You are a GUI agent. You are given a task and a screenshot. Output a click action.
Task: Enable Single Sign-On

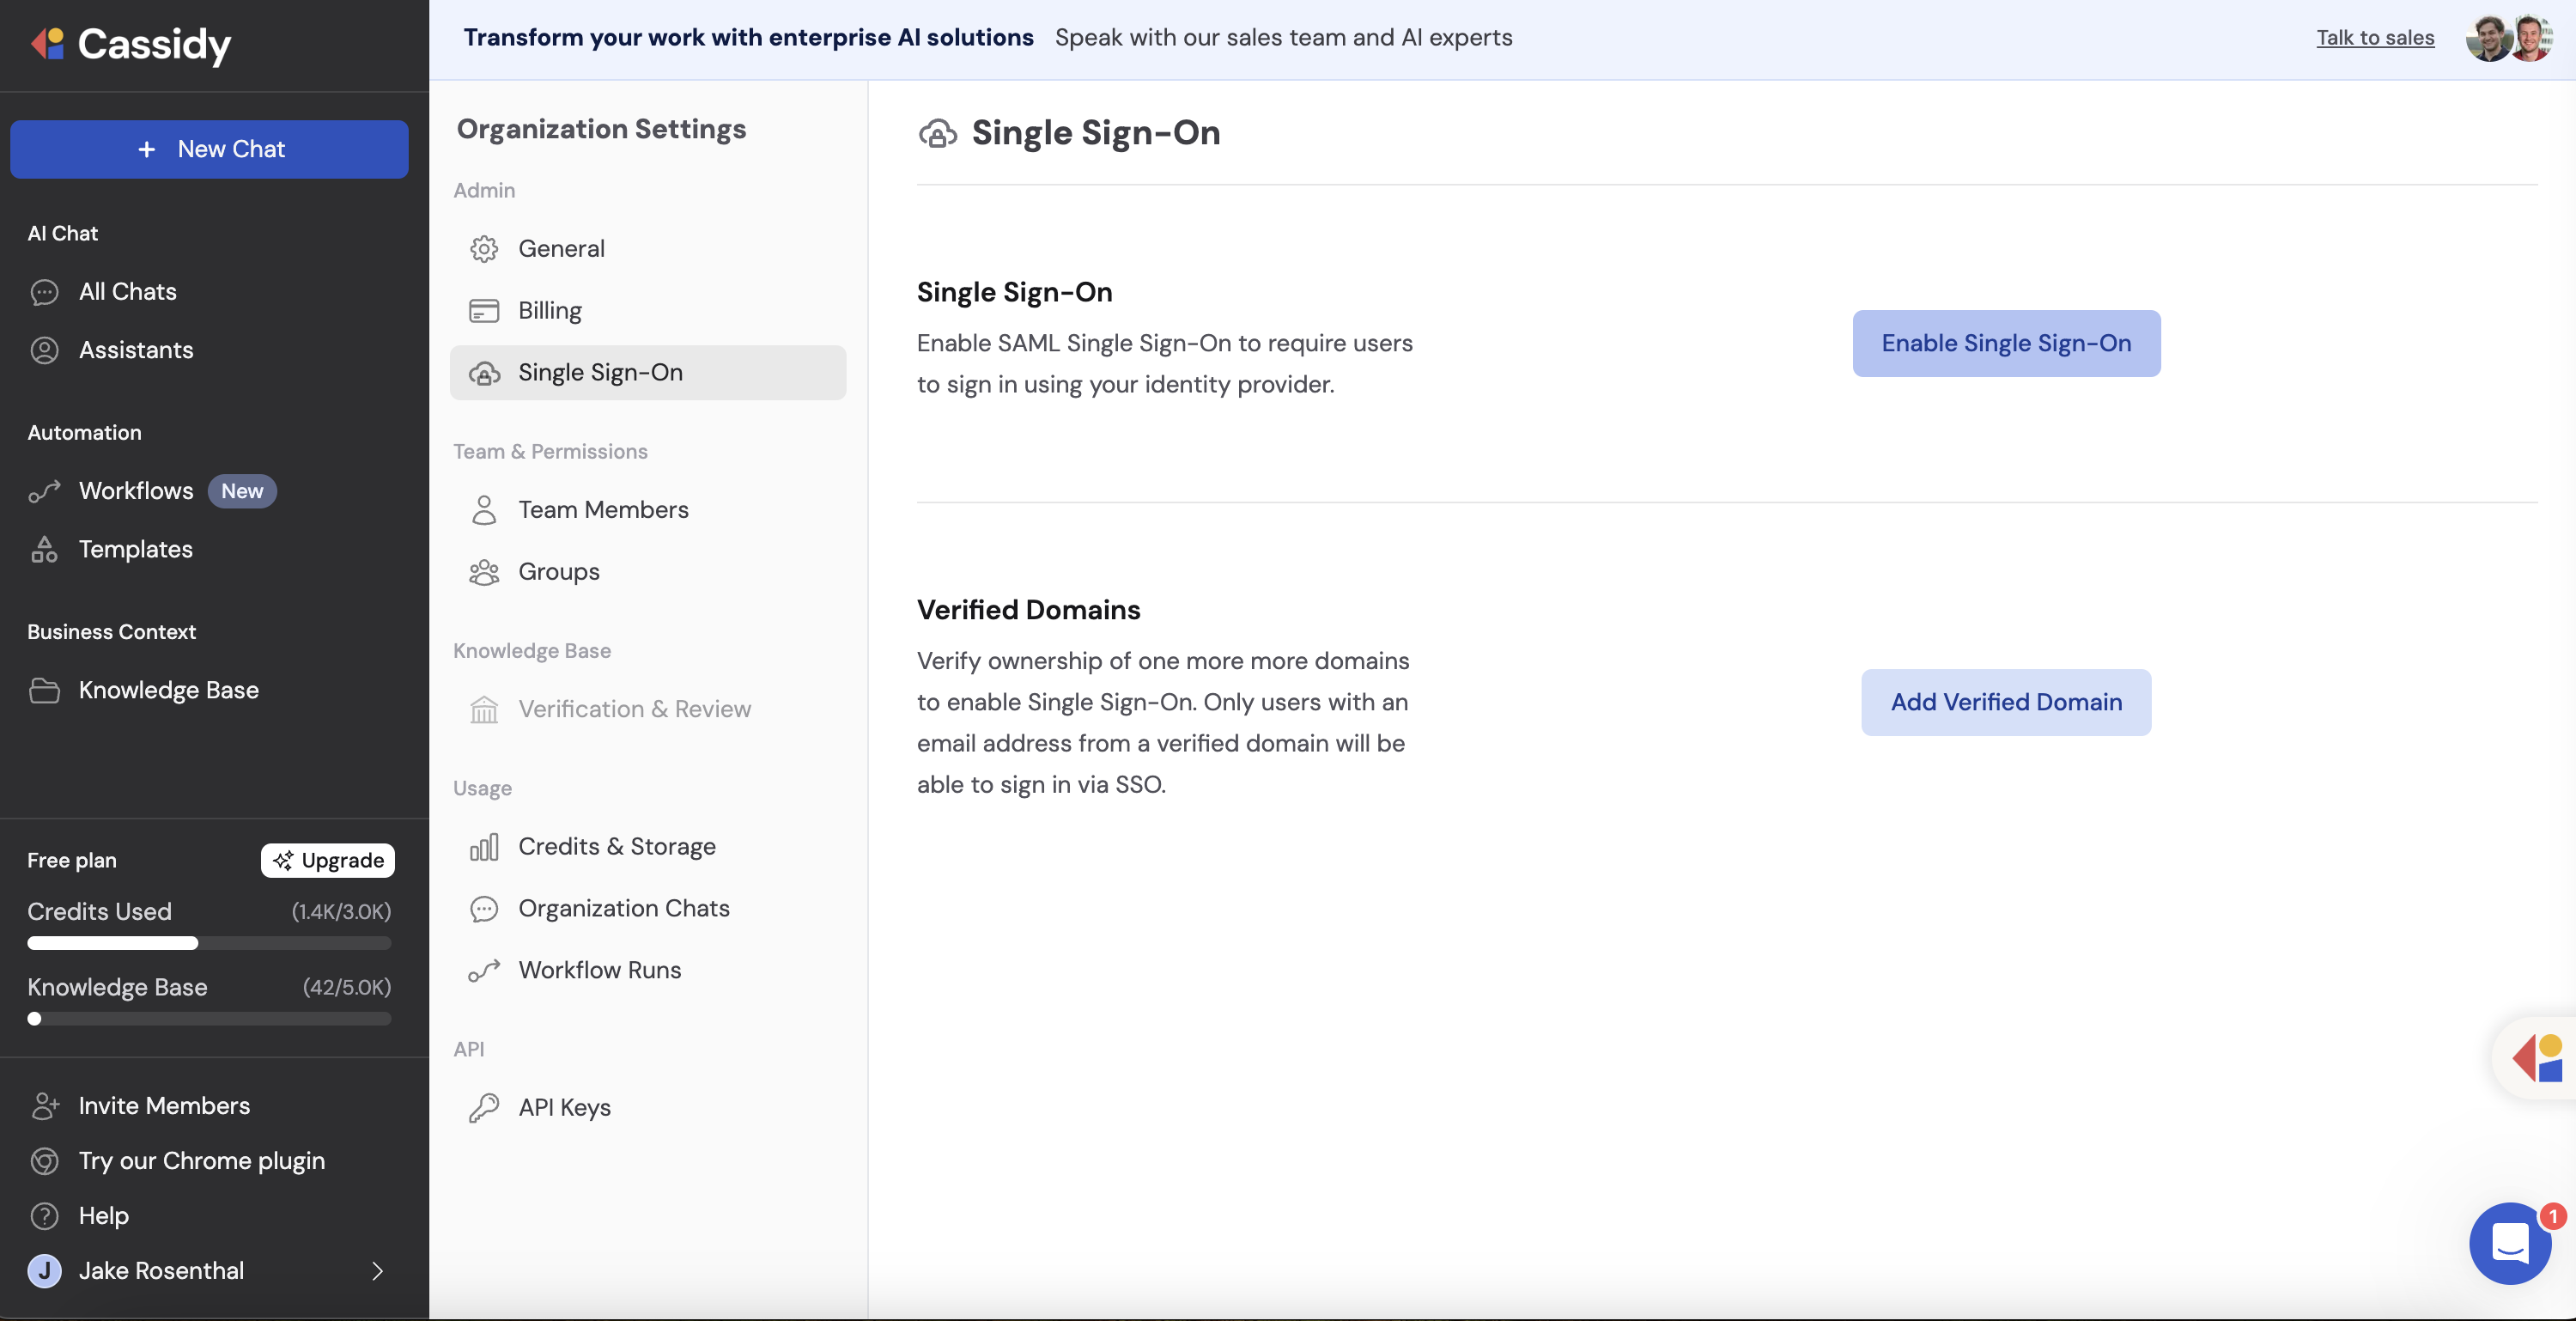(x=2006, y=343)
